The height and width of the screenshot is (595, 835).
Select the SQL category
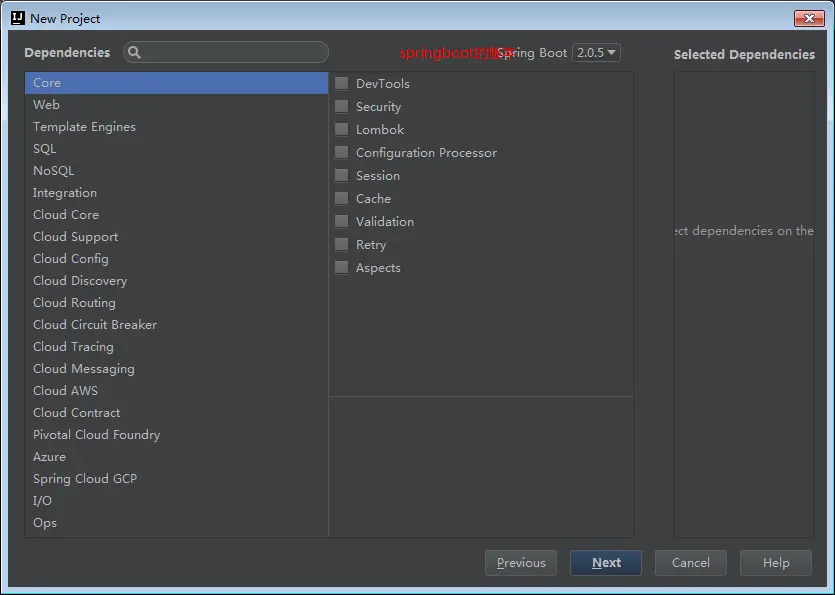point(176,149)
